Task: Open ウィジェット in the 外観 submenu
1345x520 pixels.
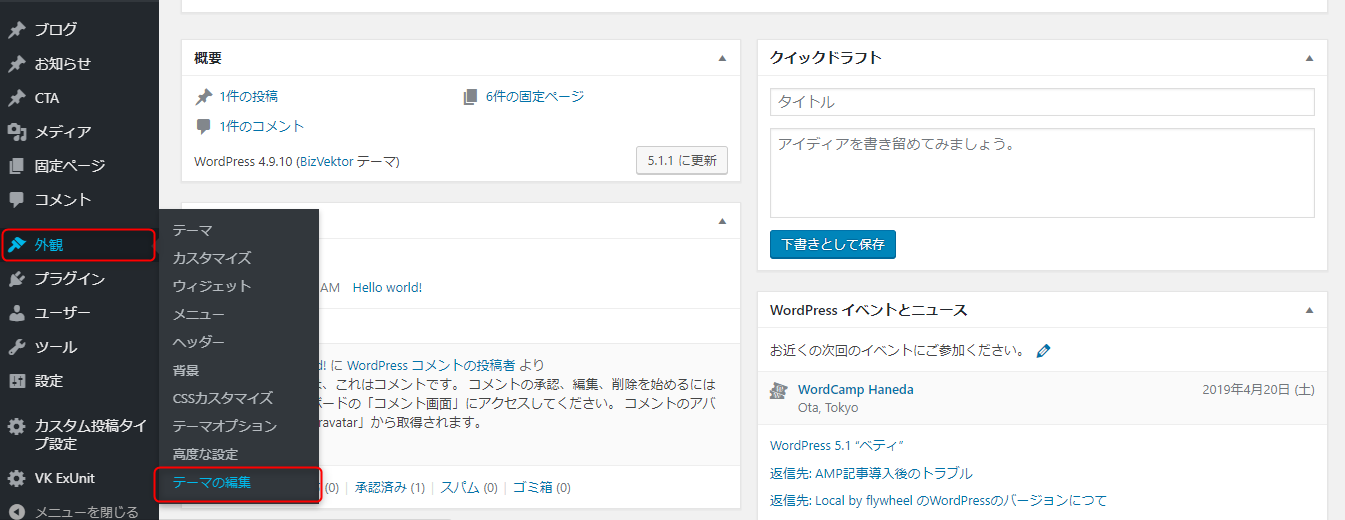Action: 212,286
